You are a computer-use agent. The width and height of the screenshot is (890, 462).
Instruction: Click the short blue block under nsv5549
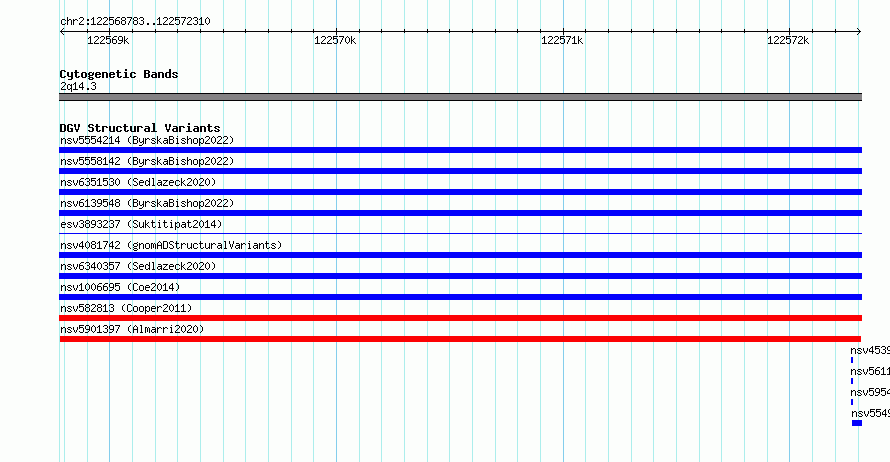(857, 423)
